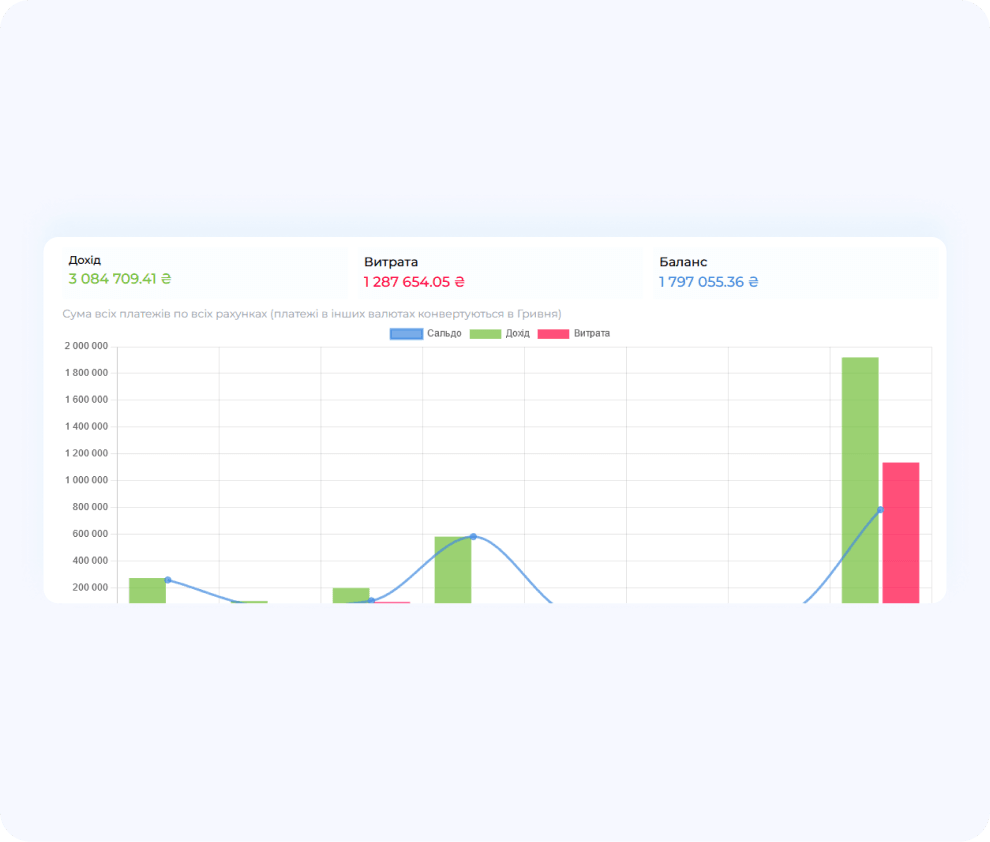The width and height of the screenshot is (990, 842).
Task: Click the balance line point near 800 000
Action: 880,510
